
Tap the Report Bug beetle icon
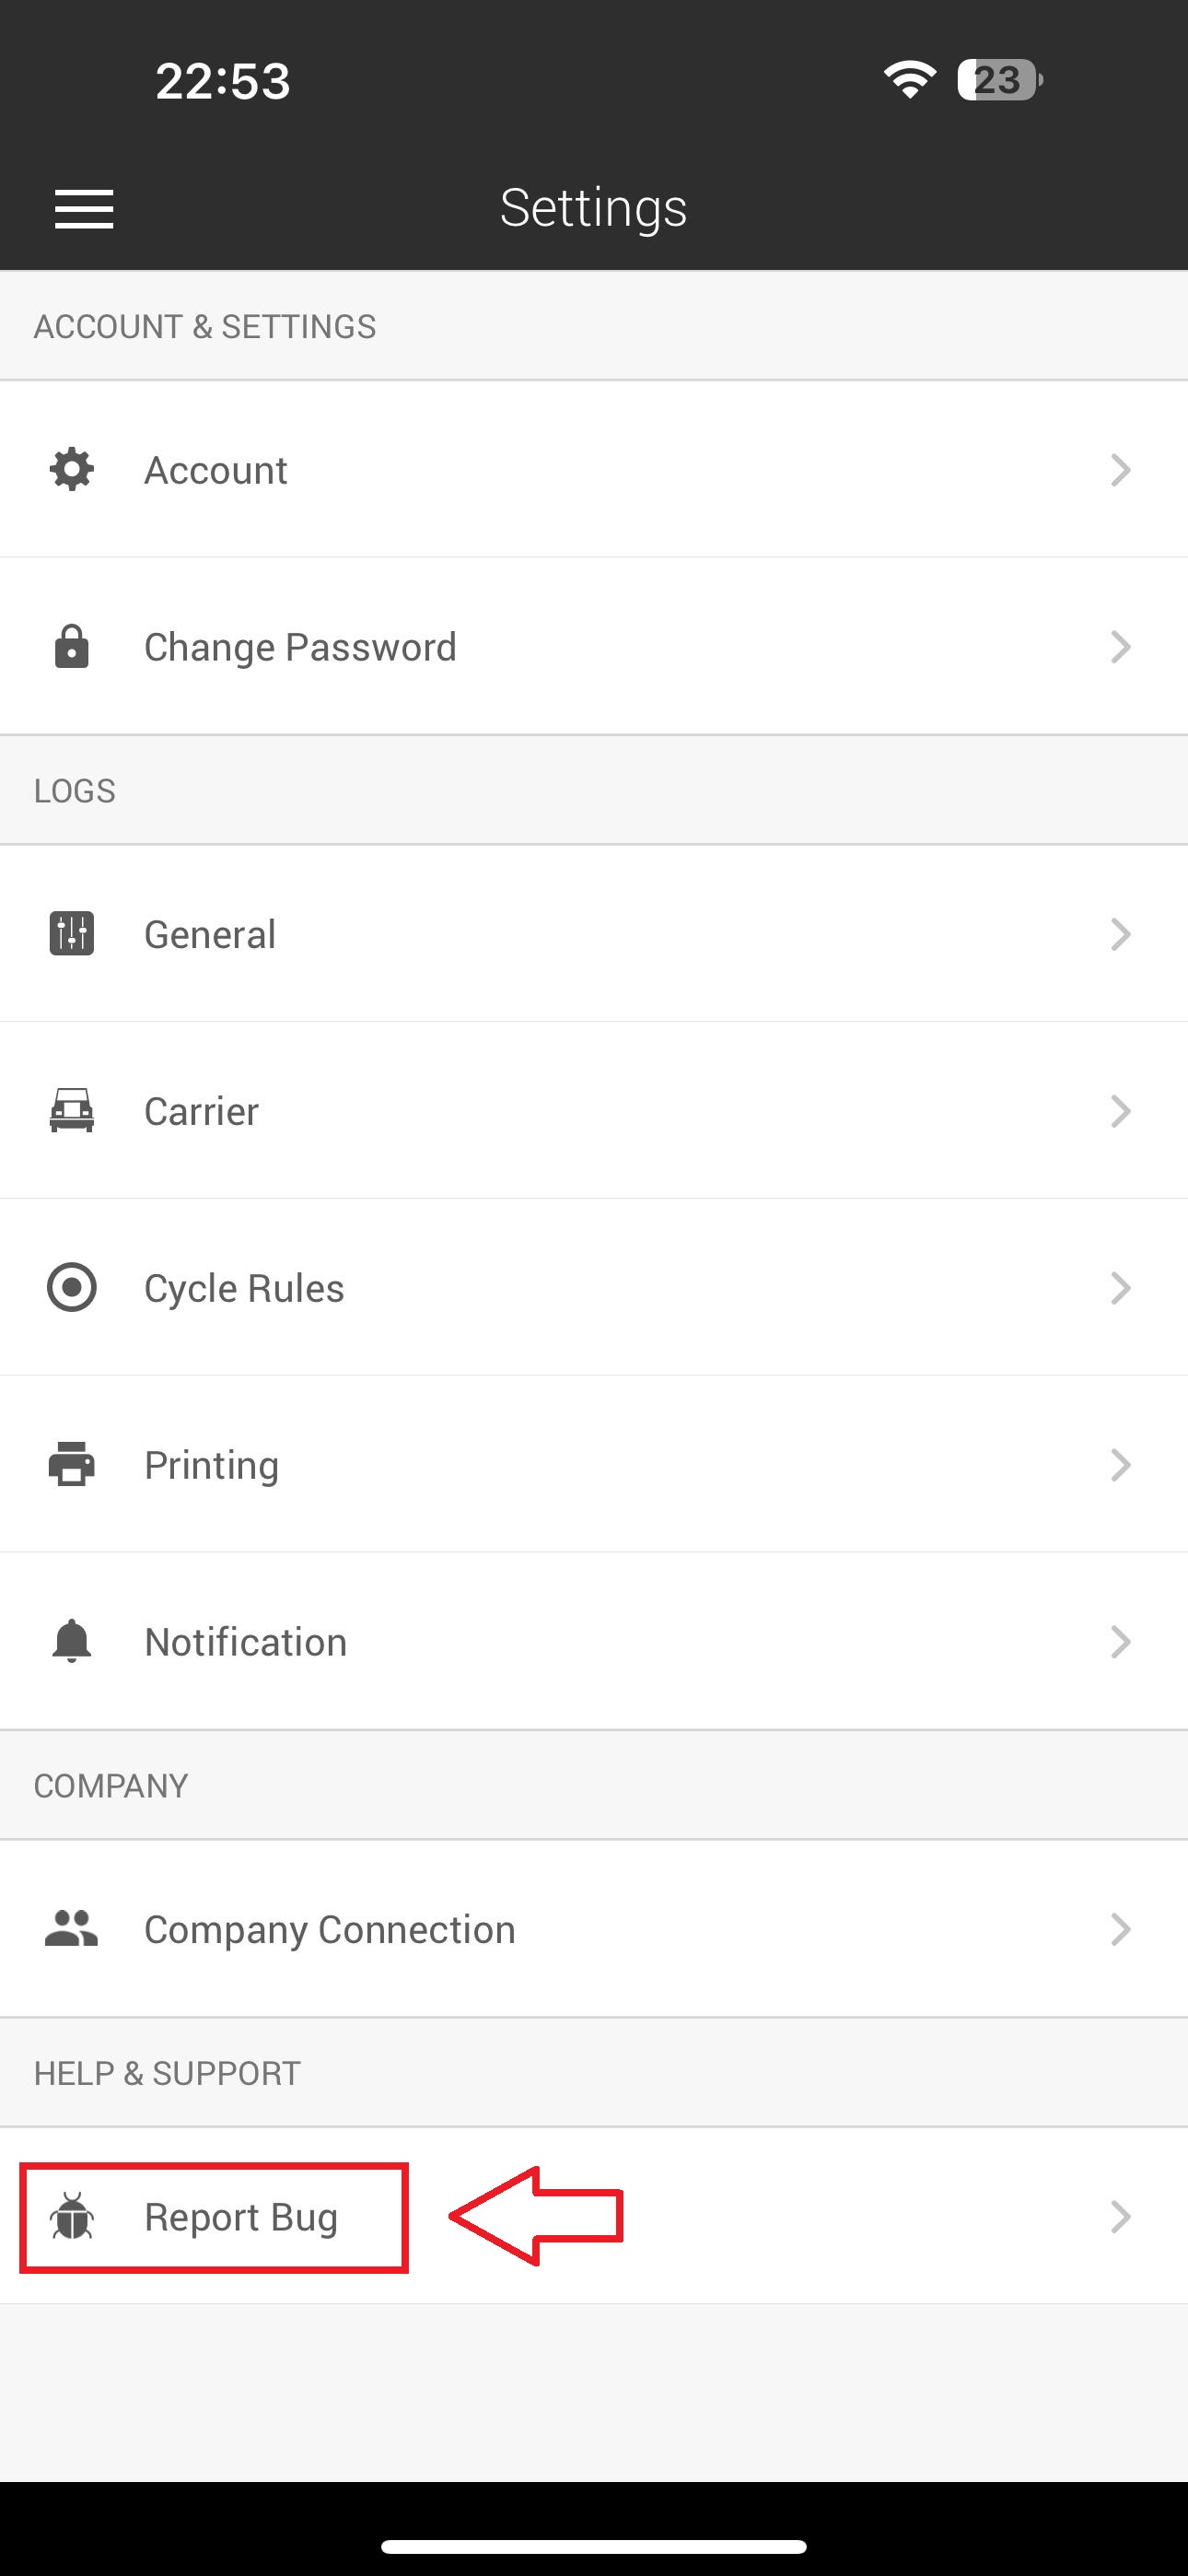(x=72, y=2217)
